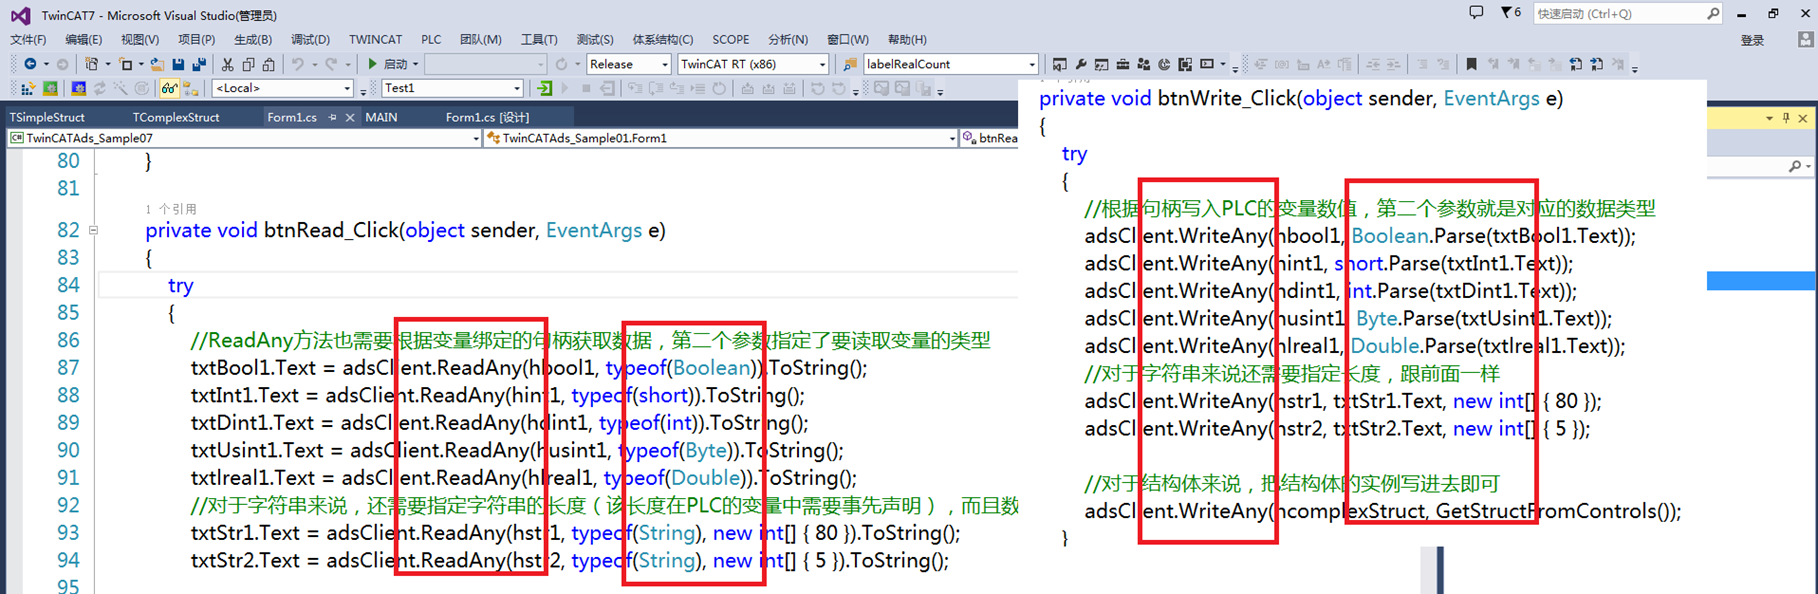Open the Team Explorer people icon

1143,64
